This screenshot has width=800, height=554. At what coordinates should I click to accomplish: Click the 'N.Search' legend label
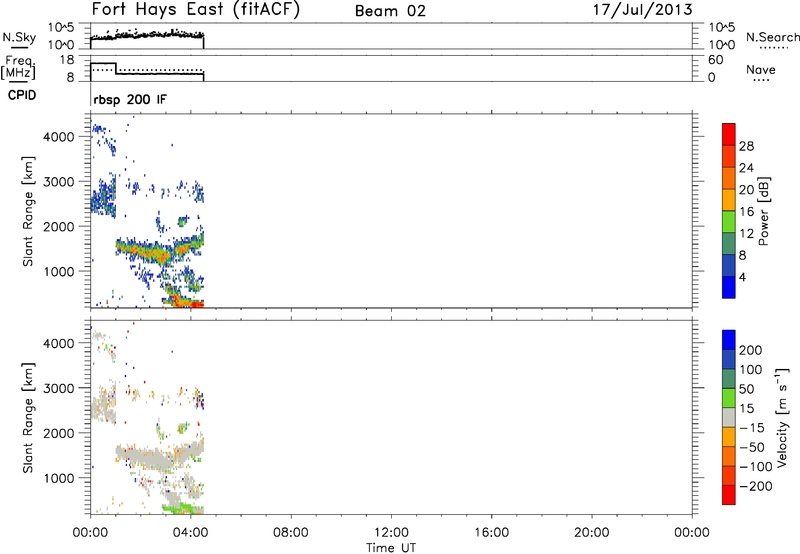(773, 37)
